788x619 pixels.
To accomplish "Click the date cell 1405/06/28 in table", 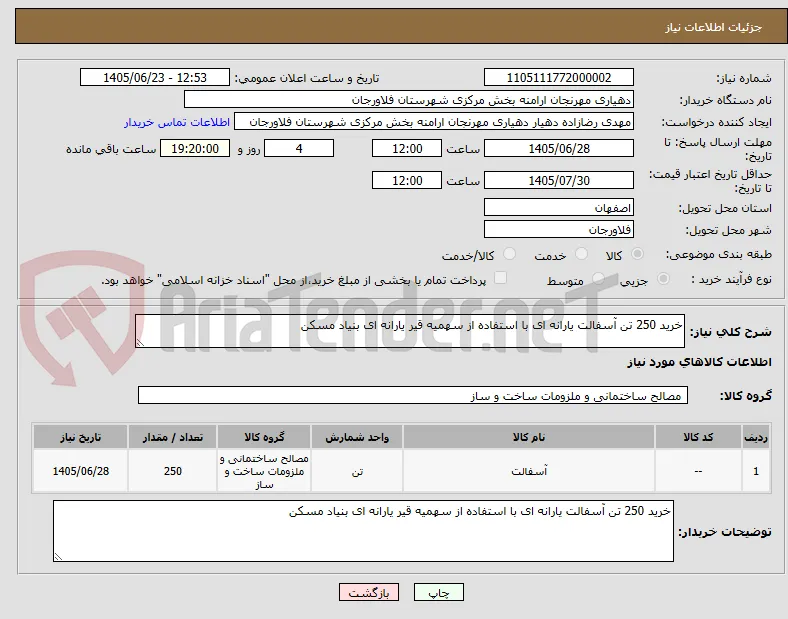I will pos(80,471).
